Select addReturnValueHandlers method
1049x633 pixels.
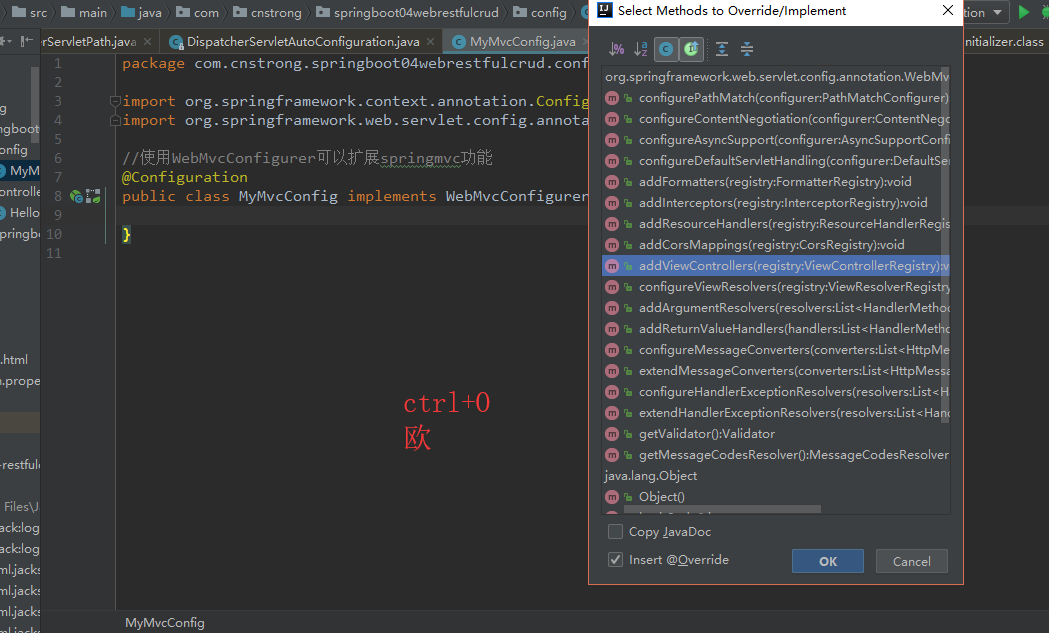point(776,329)
